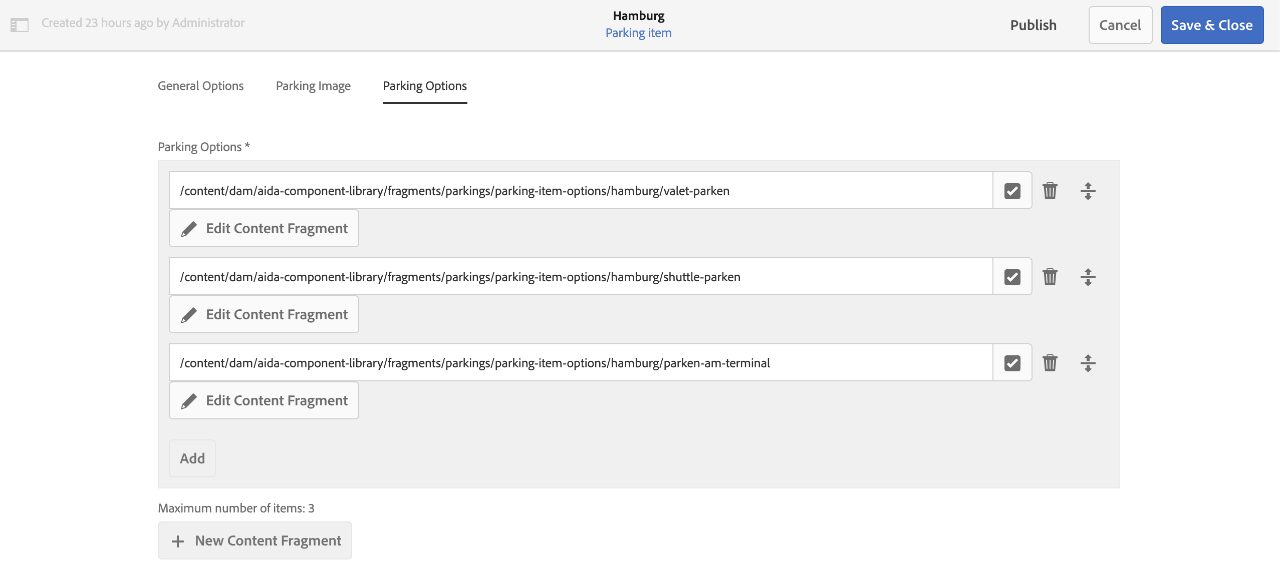
Task: Switch to the Parking Image tab
Action: pyautogui.click(x=313, y=86)
